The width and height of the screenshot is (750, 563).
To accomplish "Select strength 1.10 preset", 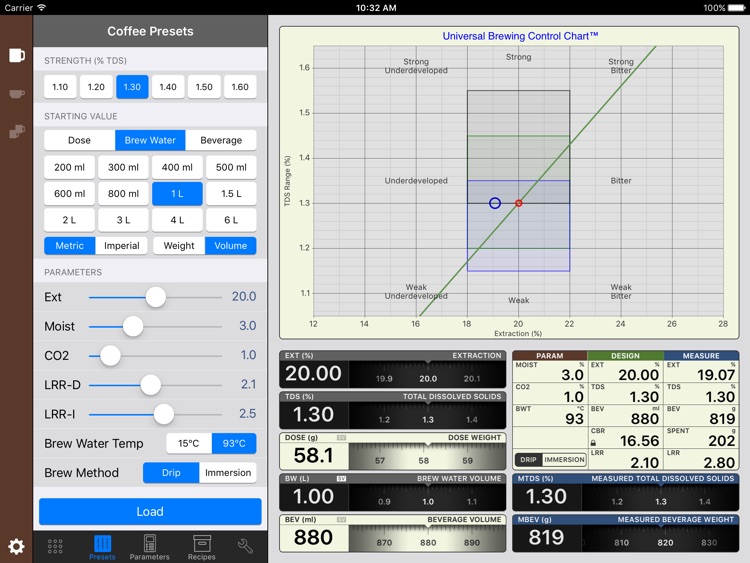I will point(60,87).
